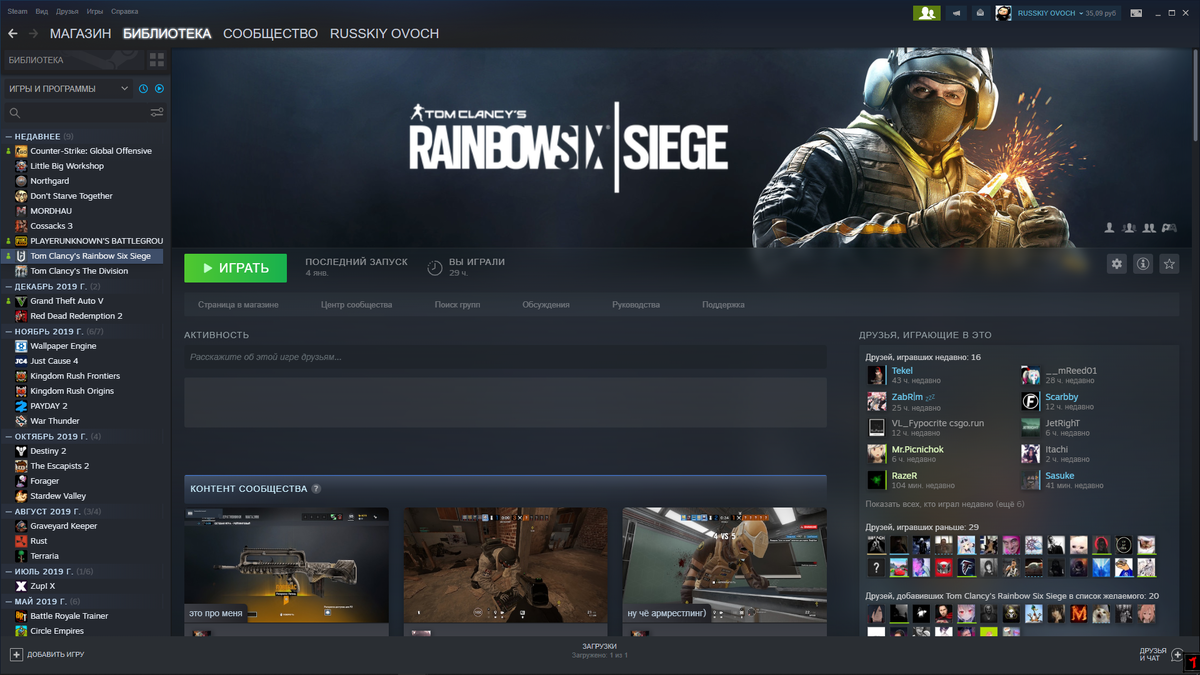Screen dimensions: 1200x675
Task: Open the Центр сообщества tab
Action: click(x=356, y=305)
